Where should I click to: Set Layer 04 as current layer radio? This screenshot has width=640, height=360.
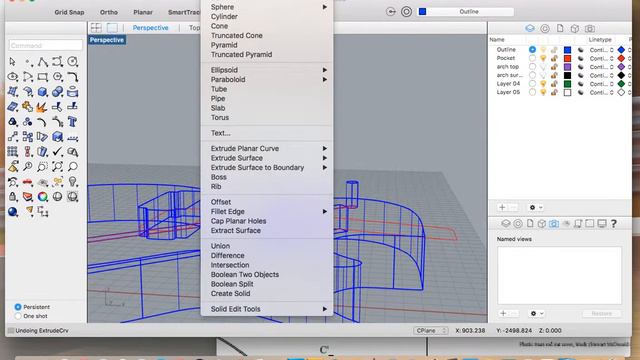pyautogui.click(x=532, y=84)
